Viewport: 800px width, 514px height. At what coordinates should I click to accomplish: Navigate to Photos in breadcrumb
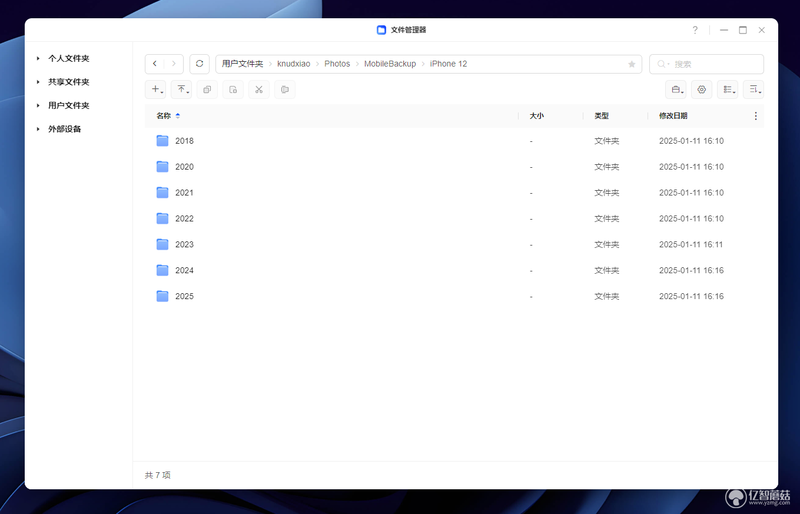pyautogui.click(x=337, y=64)
